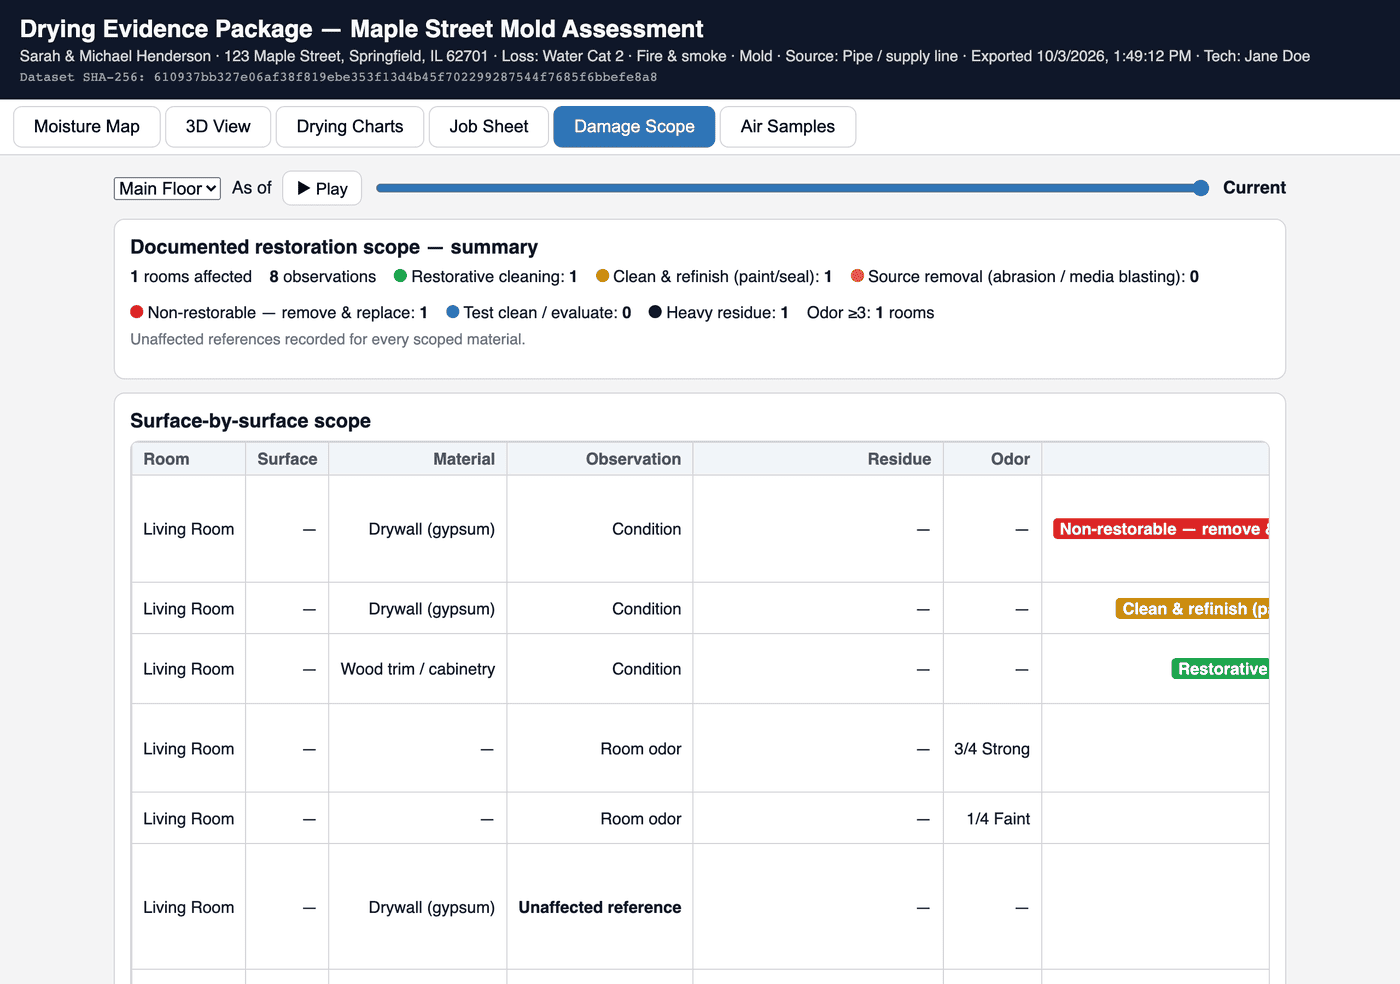Select the Damage Scope tab
Image resolution: width=1400 pixels, height=984 pixels.
[634, 127]
